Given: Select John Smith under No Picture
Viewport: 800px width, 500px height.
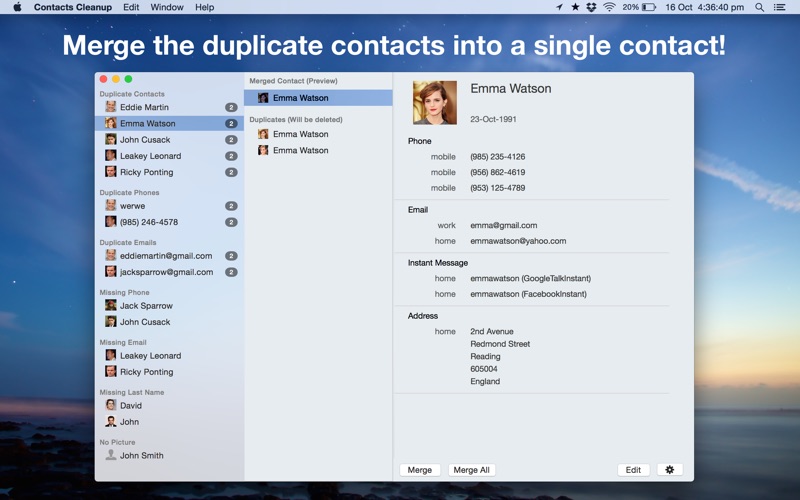Looking at the screenshot, I should (x=169, y=456).
